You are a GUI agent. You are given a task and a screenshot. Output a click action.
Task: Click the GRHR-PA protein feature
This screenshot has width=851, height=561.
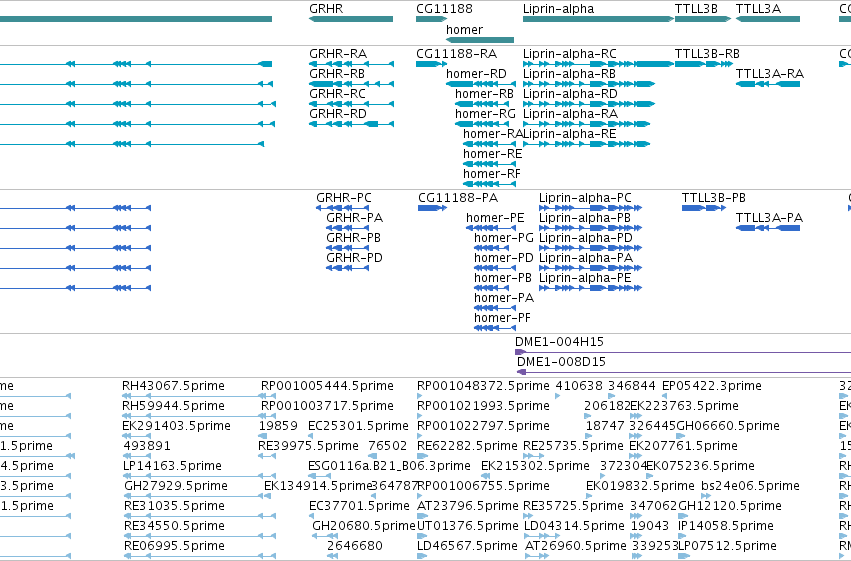tap(347, 228)
